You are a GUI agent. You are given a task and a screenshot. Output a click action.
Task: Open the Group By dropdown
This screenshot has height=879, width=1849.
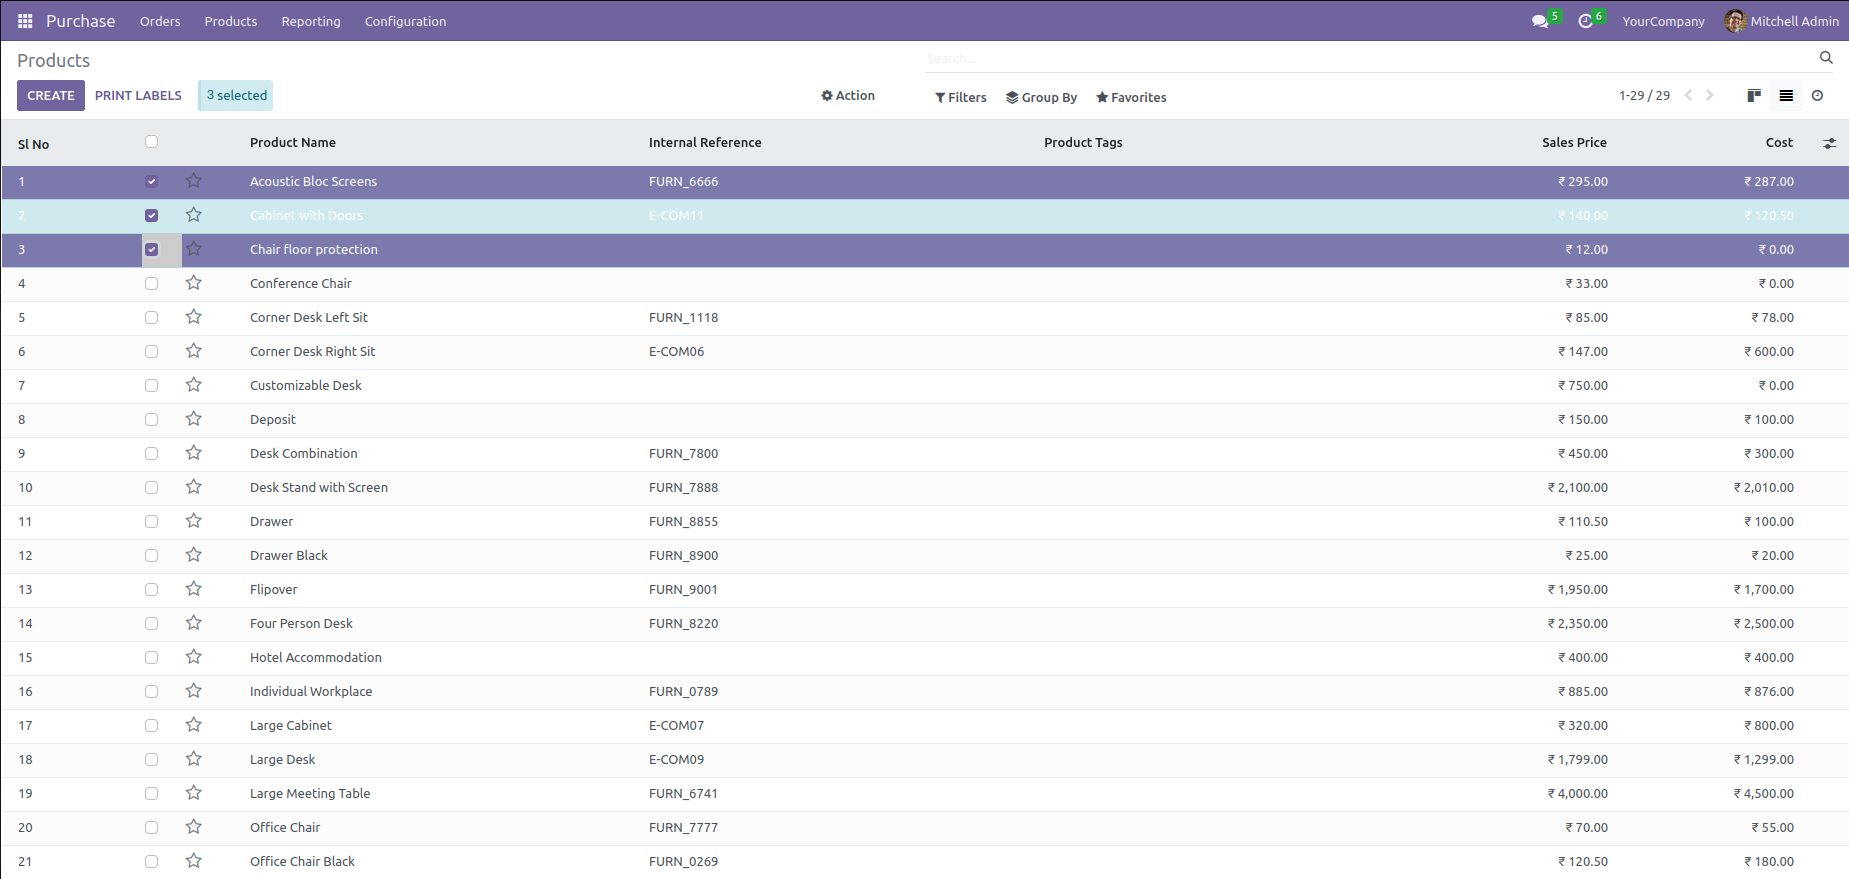click(x=1041, y=97)
